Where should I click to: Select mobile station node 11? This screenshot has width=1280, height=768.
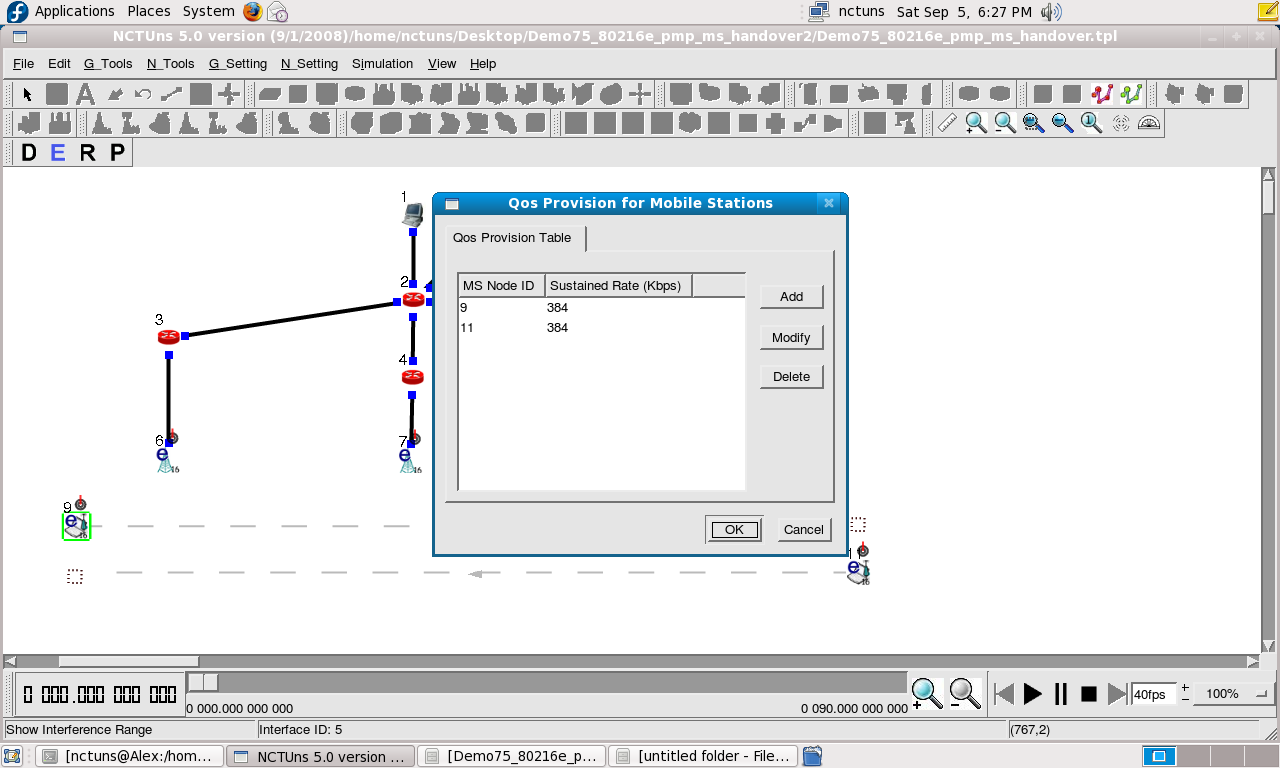point(858,570)
